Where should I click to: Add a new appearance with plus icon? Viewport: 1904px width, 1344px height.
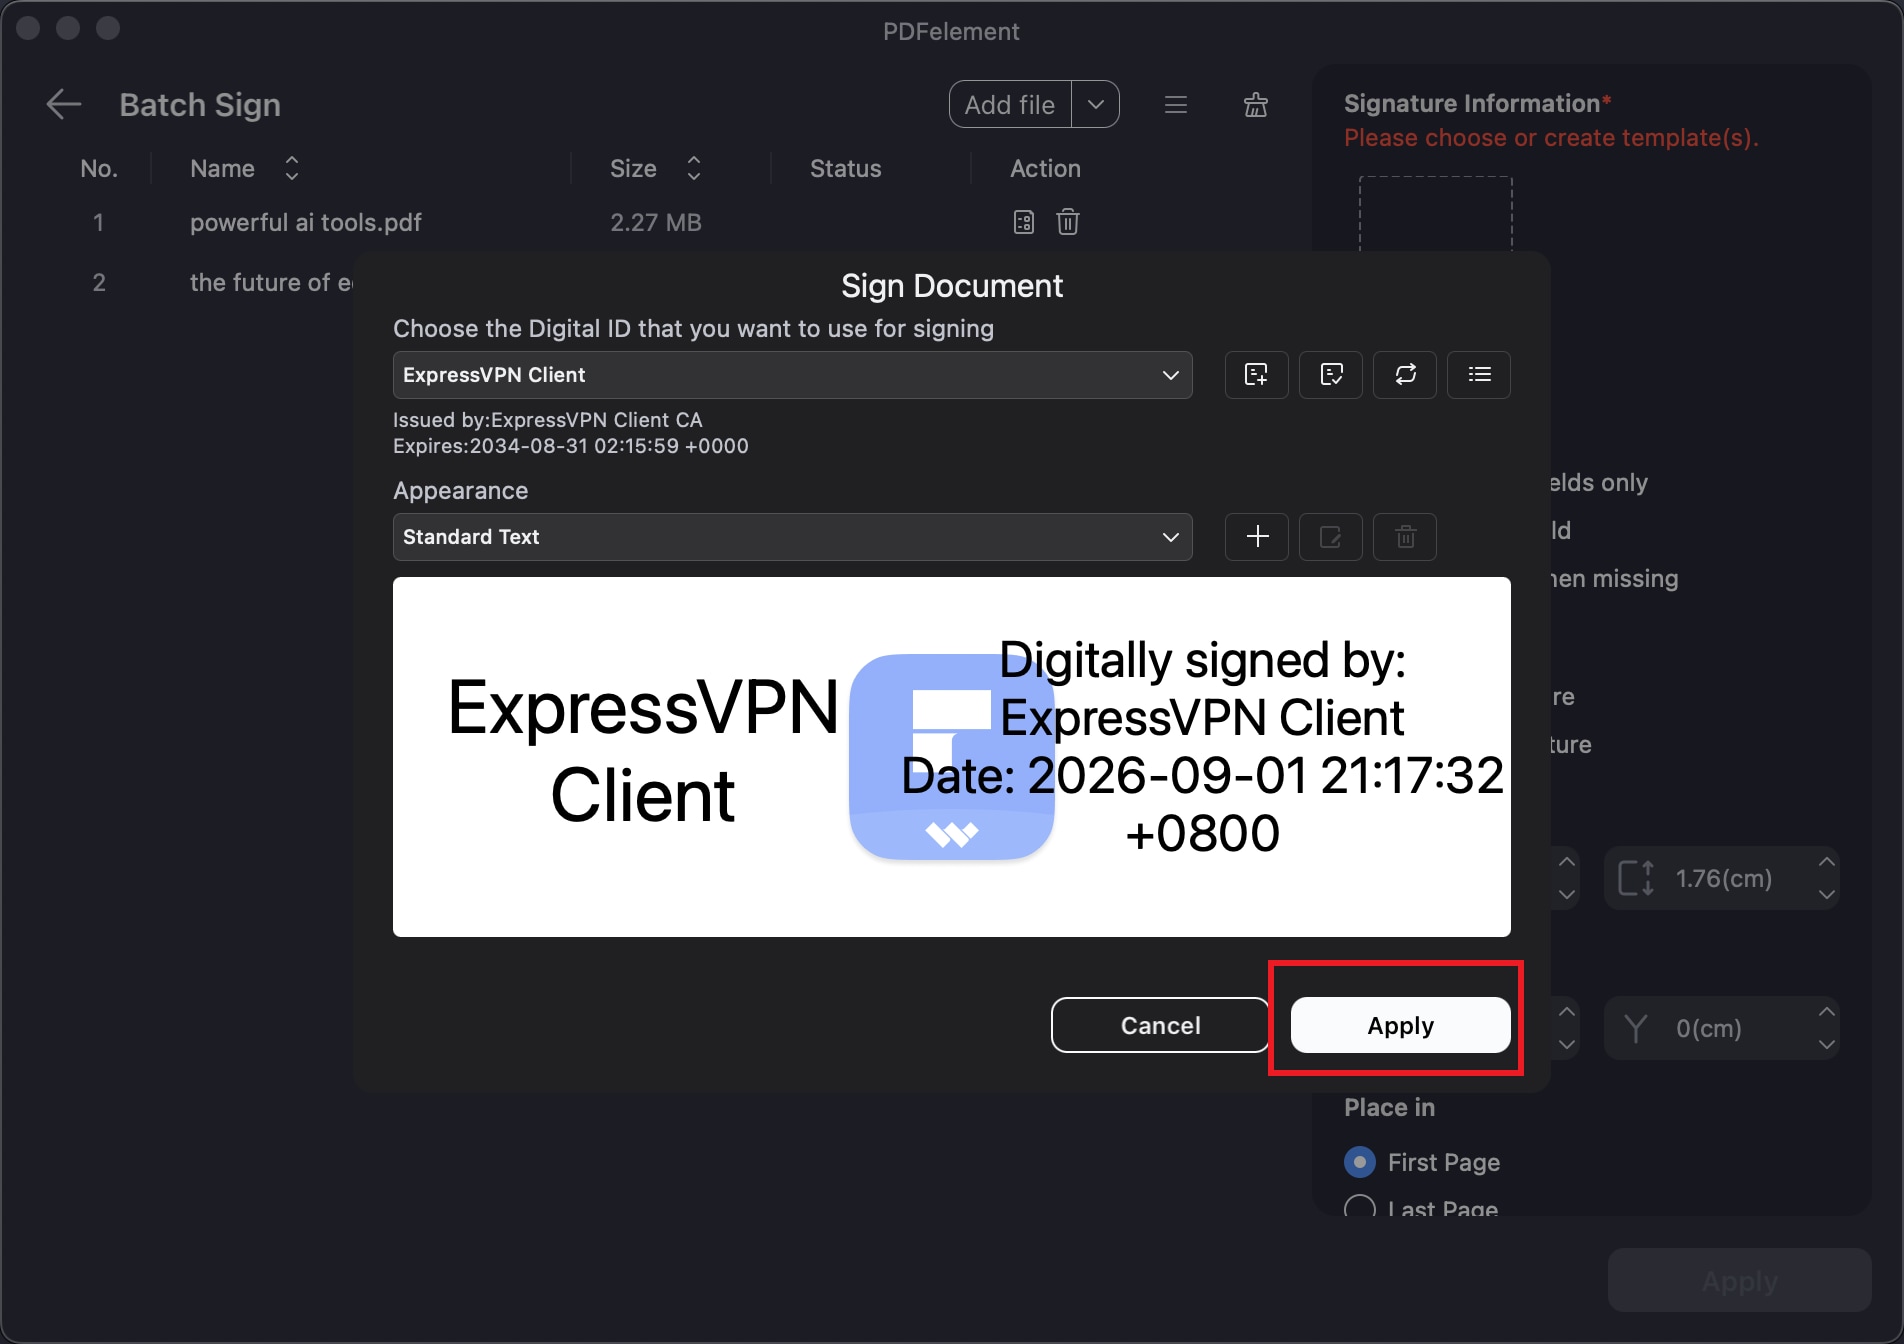pos(1257,537)
